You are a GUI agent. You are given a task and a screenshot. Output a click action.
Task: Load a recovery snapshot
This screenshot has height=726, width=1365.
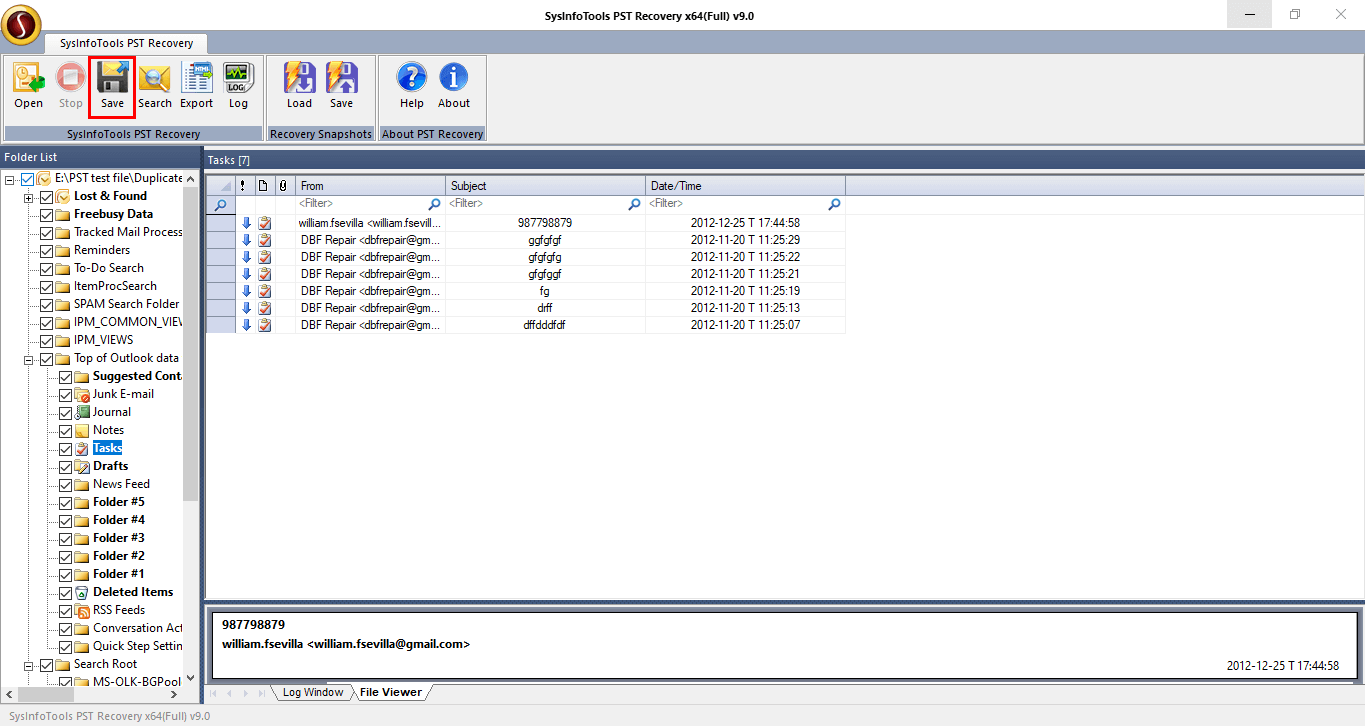coord(299,86)
